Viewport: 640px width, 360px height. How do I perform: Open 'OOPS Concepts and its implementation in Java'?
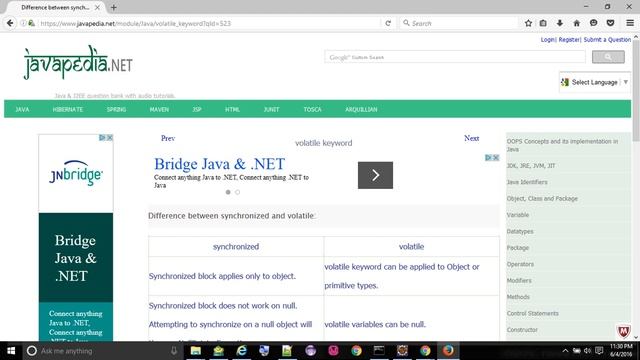(562, 145)
